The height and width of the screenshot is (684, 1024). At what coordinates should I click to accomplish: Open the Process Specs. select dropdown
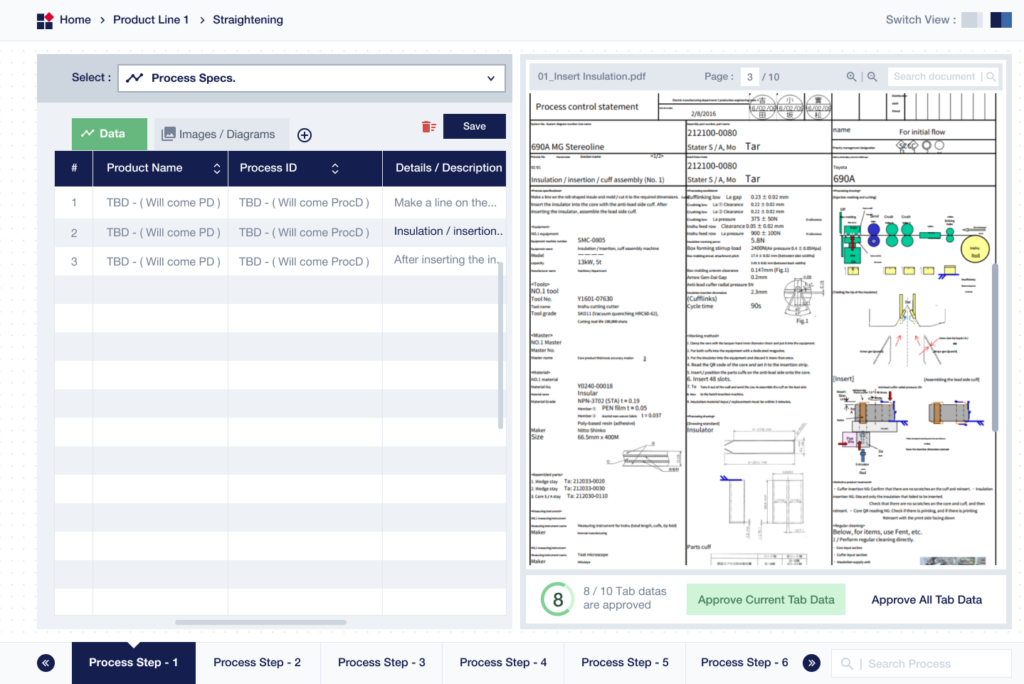coord(312,78)
